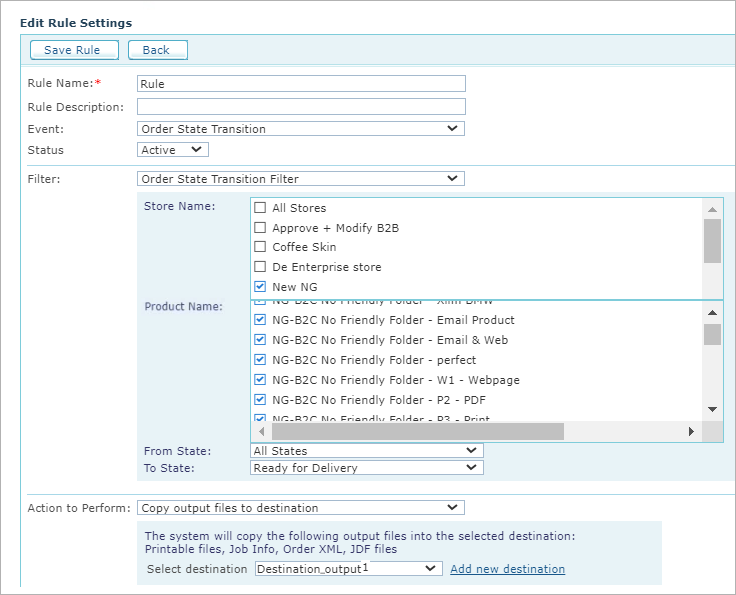This screenshot has width=736, height=595.
Task: Open the Filter type dropdown
Action: coord(300,179)
